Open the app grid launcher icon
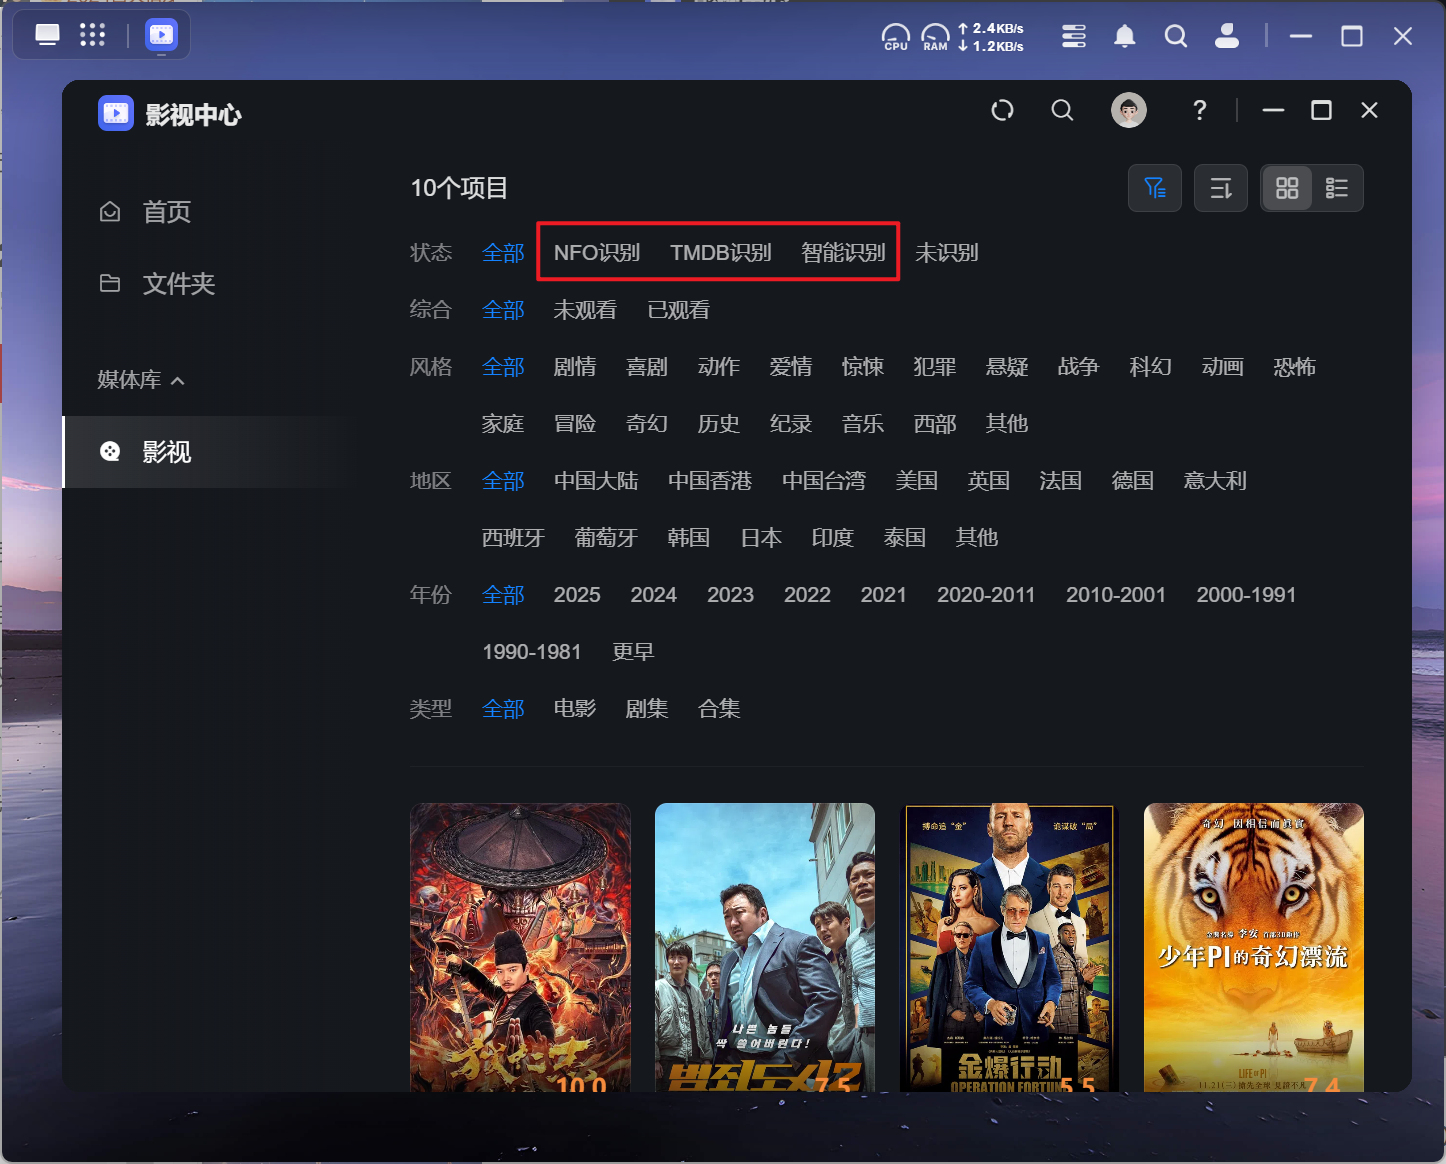 pos(93,36)
